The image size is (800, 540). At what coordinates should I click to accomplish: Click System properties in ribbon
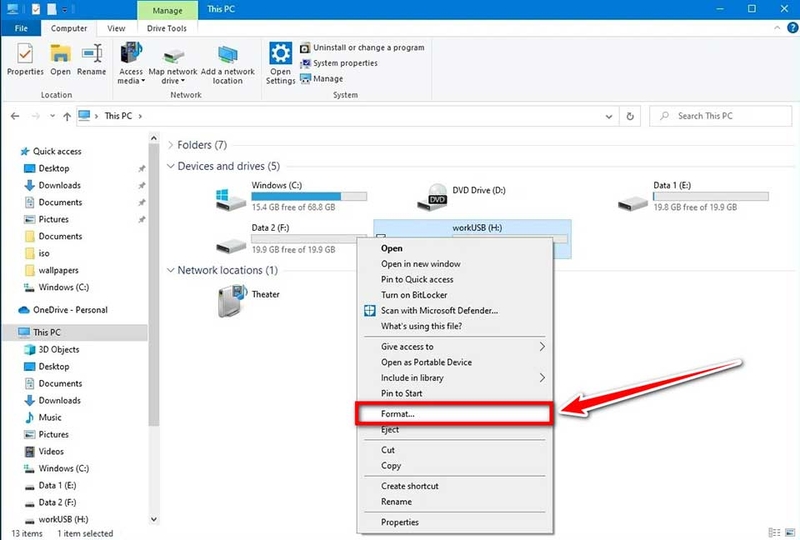(x=339, y=63)
